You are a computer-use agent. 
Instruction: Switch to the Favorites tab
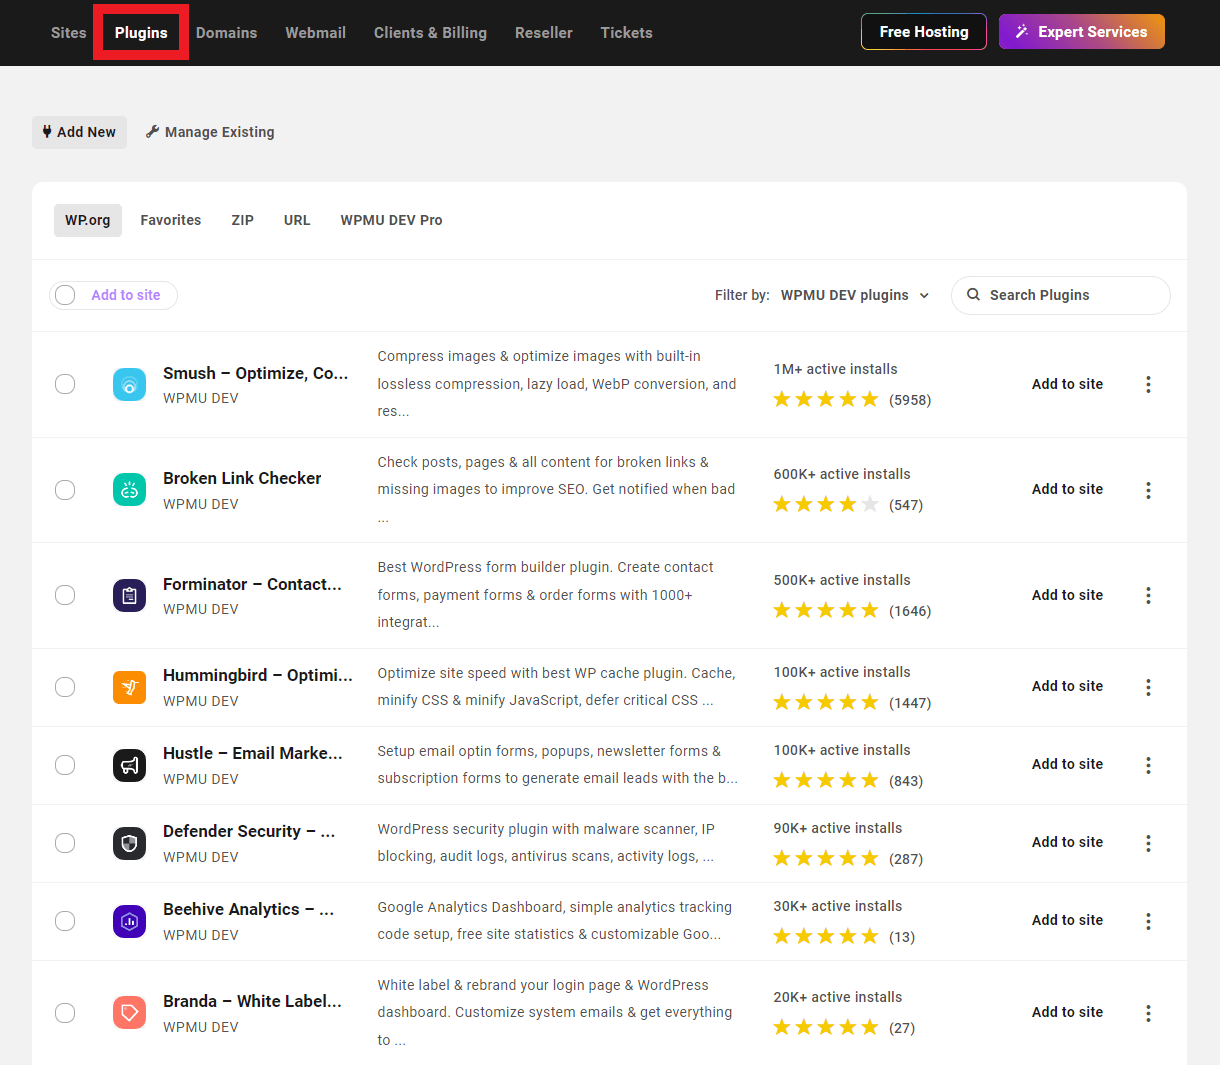(171, 220)
